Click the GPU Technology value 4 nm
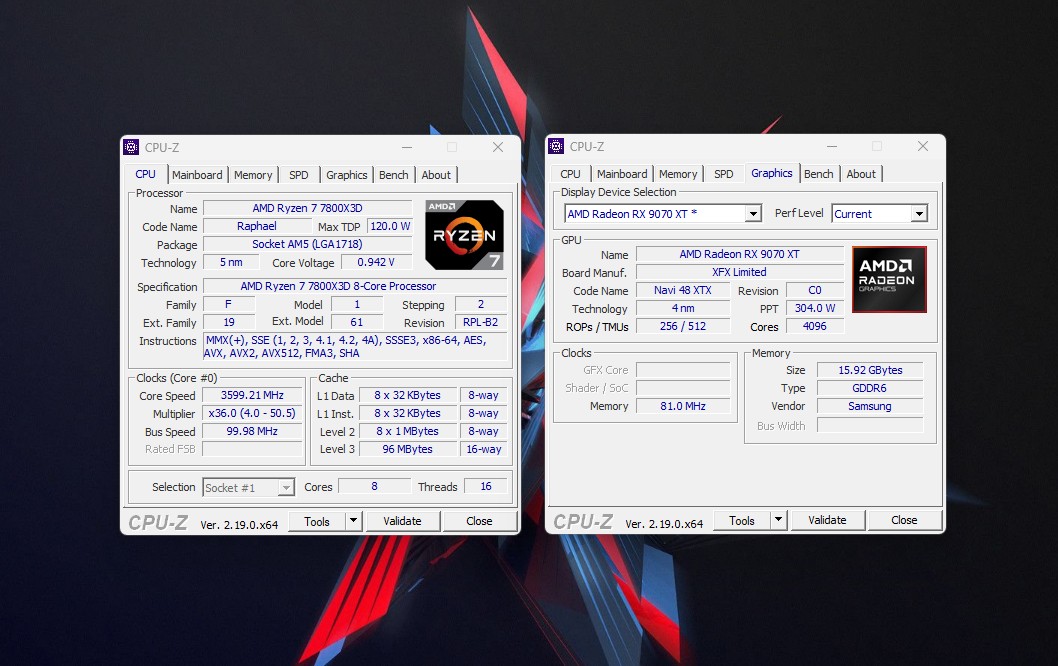1058x666 pixels. tap(683, 308)
